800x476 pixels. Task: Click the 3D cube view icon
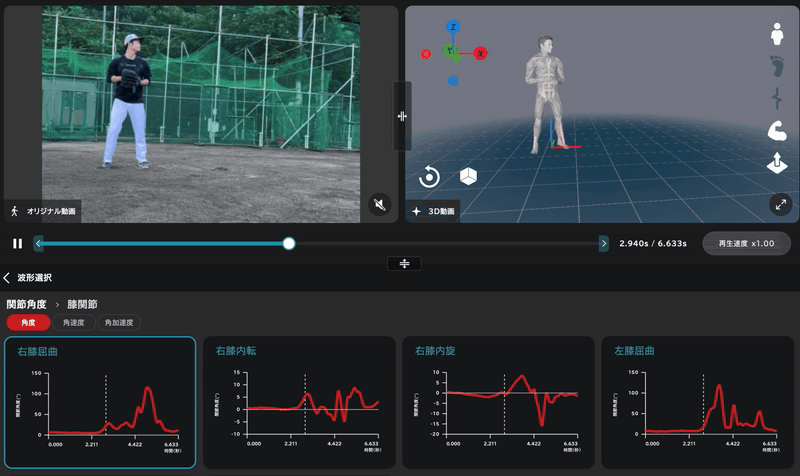point(468,177)
